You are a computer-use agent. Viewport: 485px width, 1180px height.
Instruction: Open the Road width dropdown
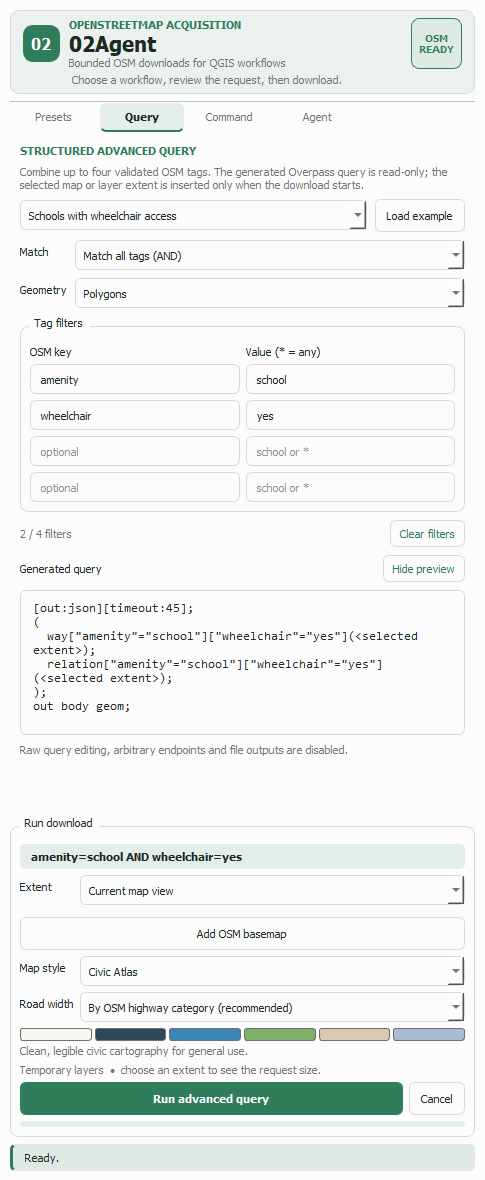[272, 1008]
